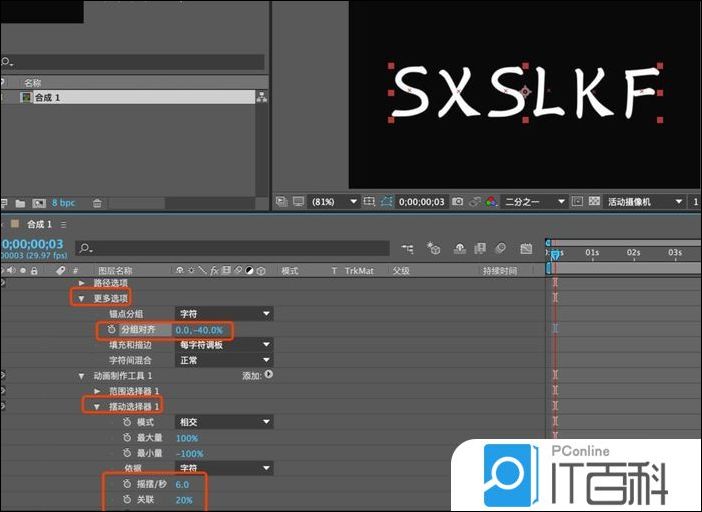
Task: Open the 锚点分组 字符 dropdown
Action: pos(223,314)
